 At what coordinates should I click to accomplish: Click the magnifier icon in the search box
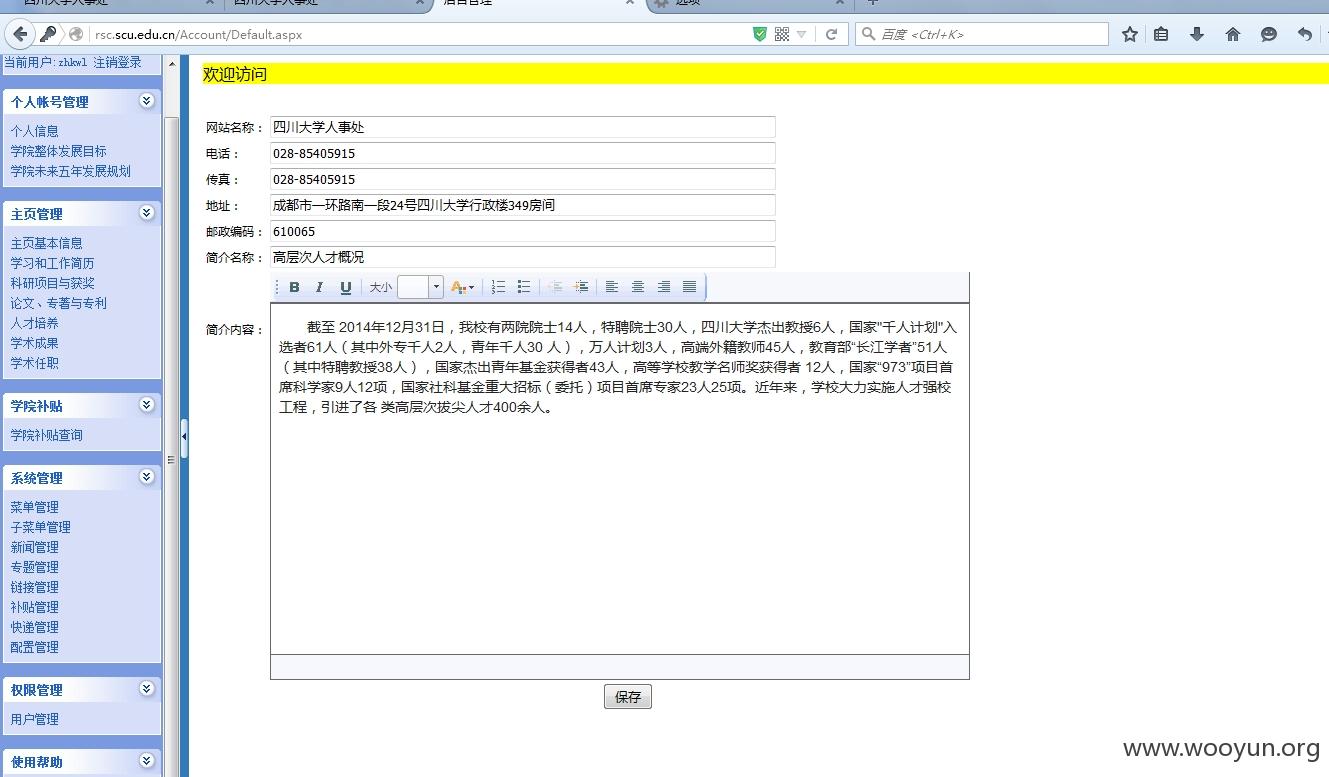click(868, 34)
